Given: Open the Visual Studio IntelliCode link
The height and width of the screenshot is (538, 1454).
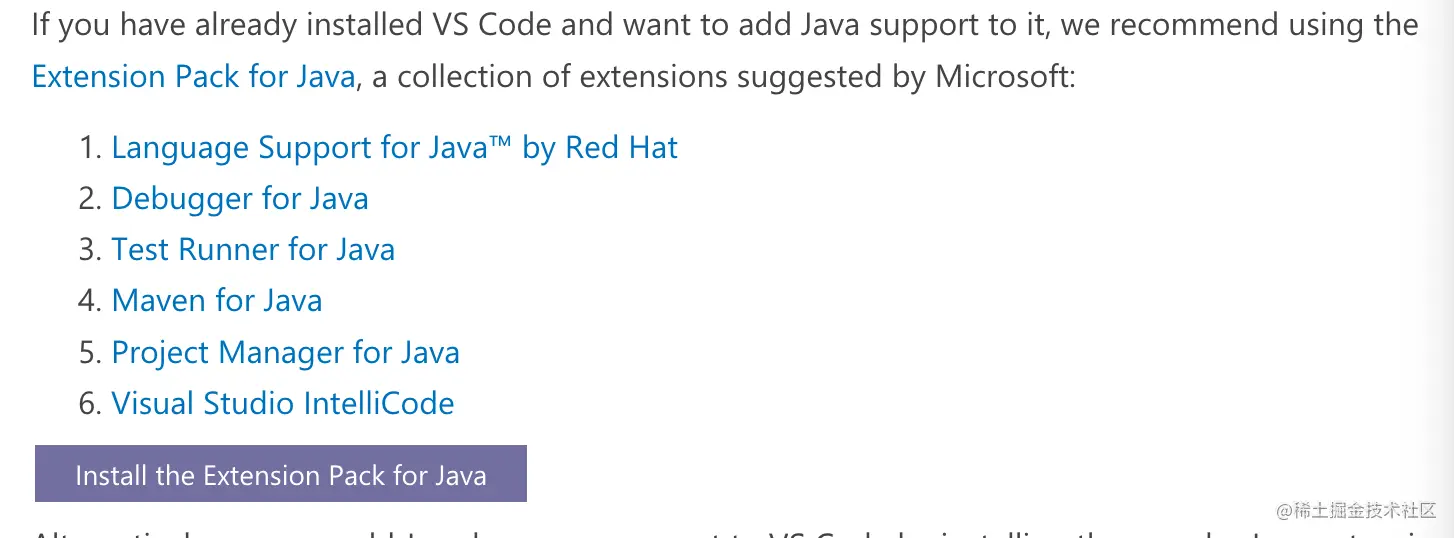Looking at the screenshot, I should [x=283, y=404].
